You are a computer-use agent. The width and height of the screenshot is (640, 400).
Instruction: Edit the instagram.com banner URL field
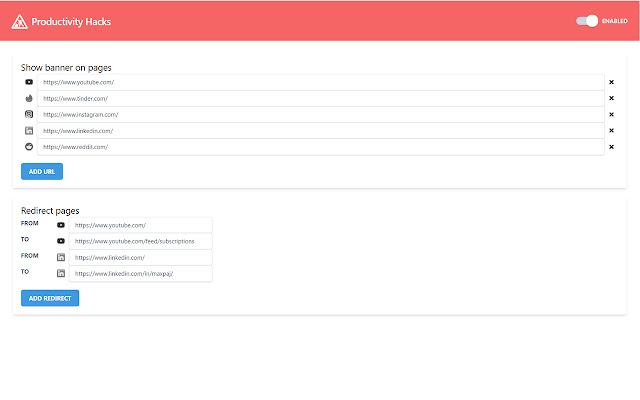tap(321, 115)
